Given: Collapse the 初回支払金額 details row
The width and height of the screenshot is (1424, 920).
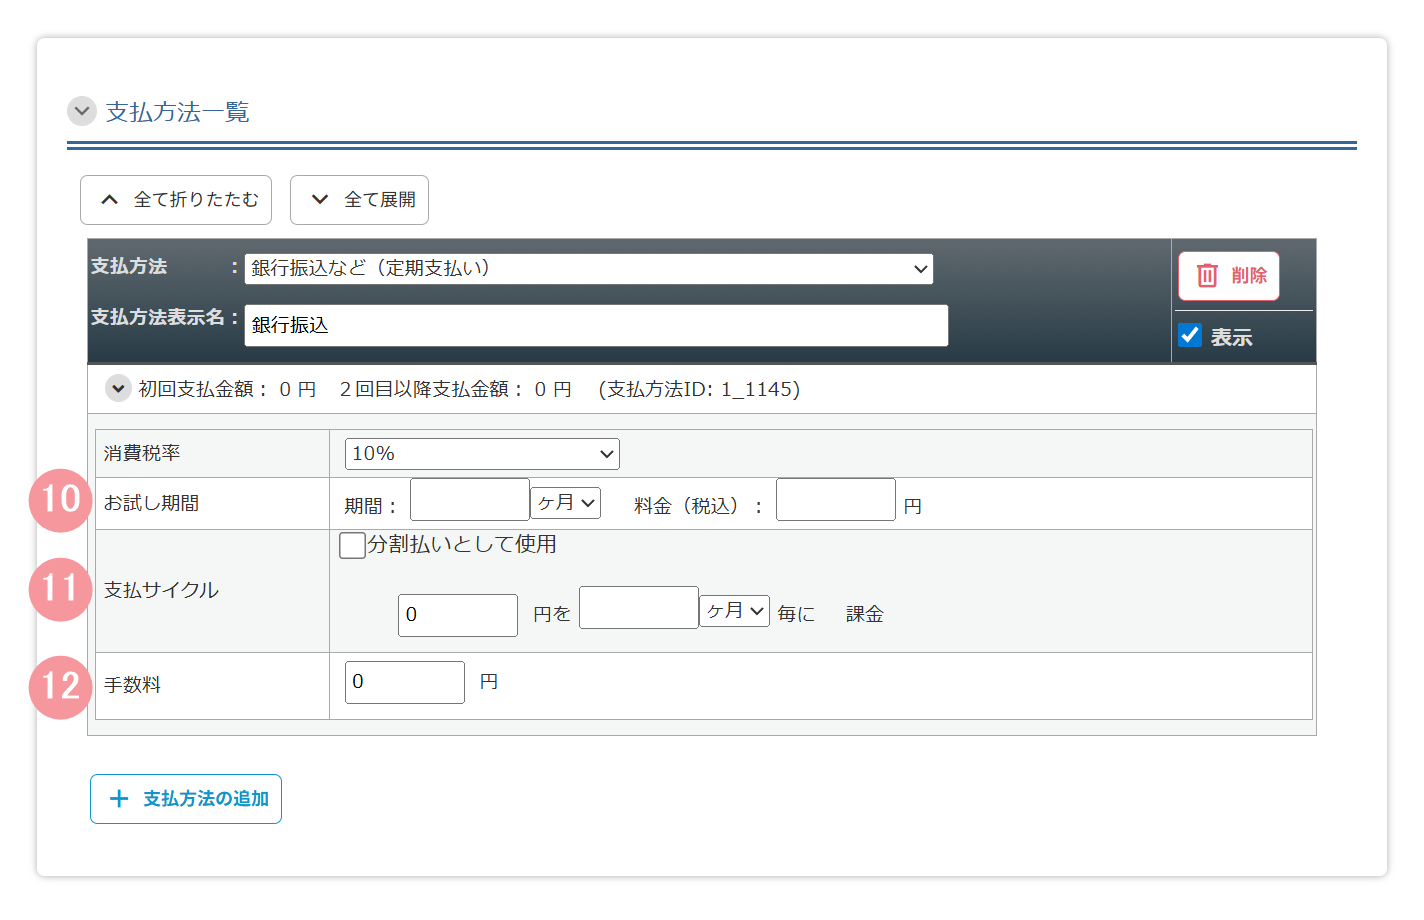Looking at the screenshot, I should tap(118, 388).
